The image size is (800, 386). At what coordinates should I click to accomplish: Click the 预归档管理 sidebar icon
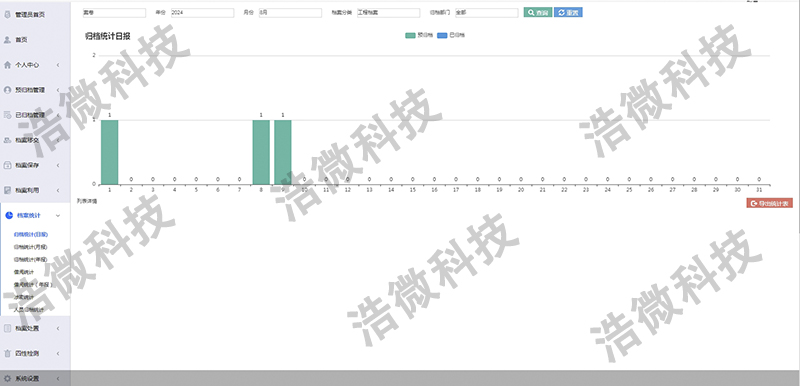7,90
